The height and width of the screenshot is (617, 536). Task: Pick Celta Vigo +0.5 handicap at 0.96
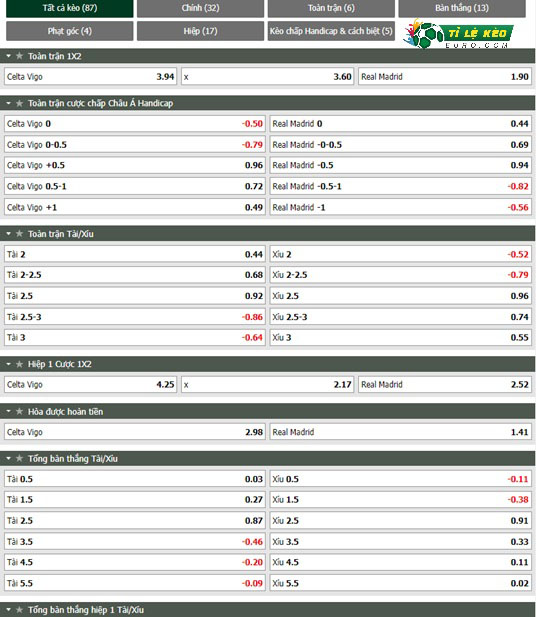point(135,165)
